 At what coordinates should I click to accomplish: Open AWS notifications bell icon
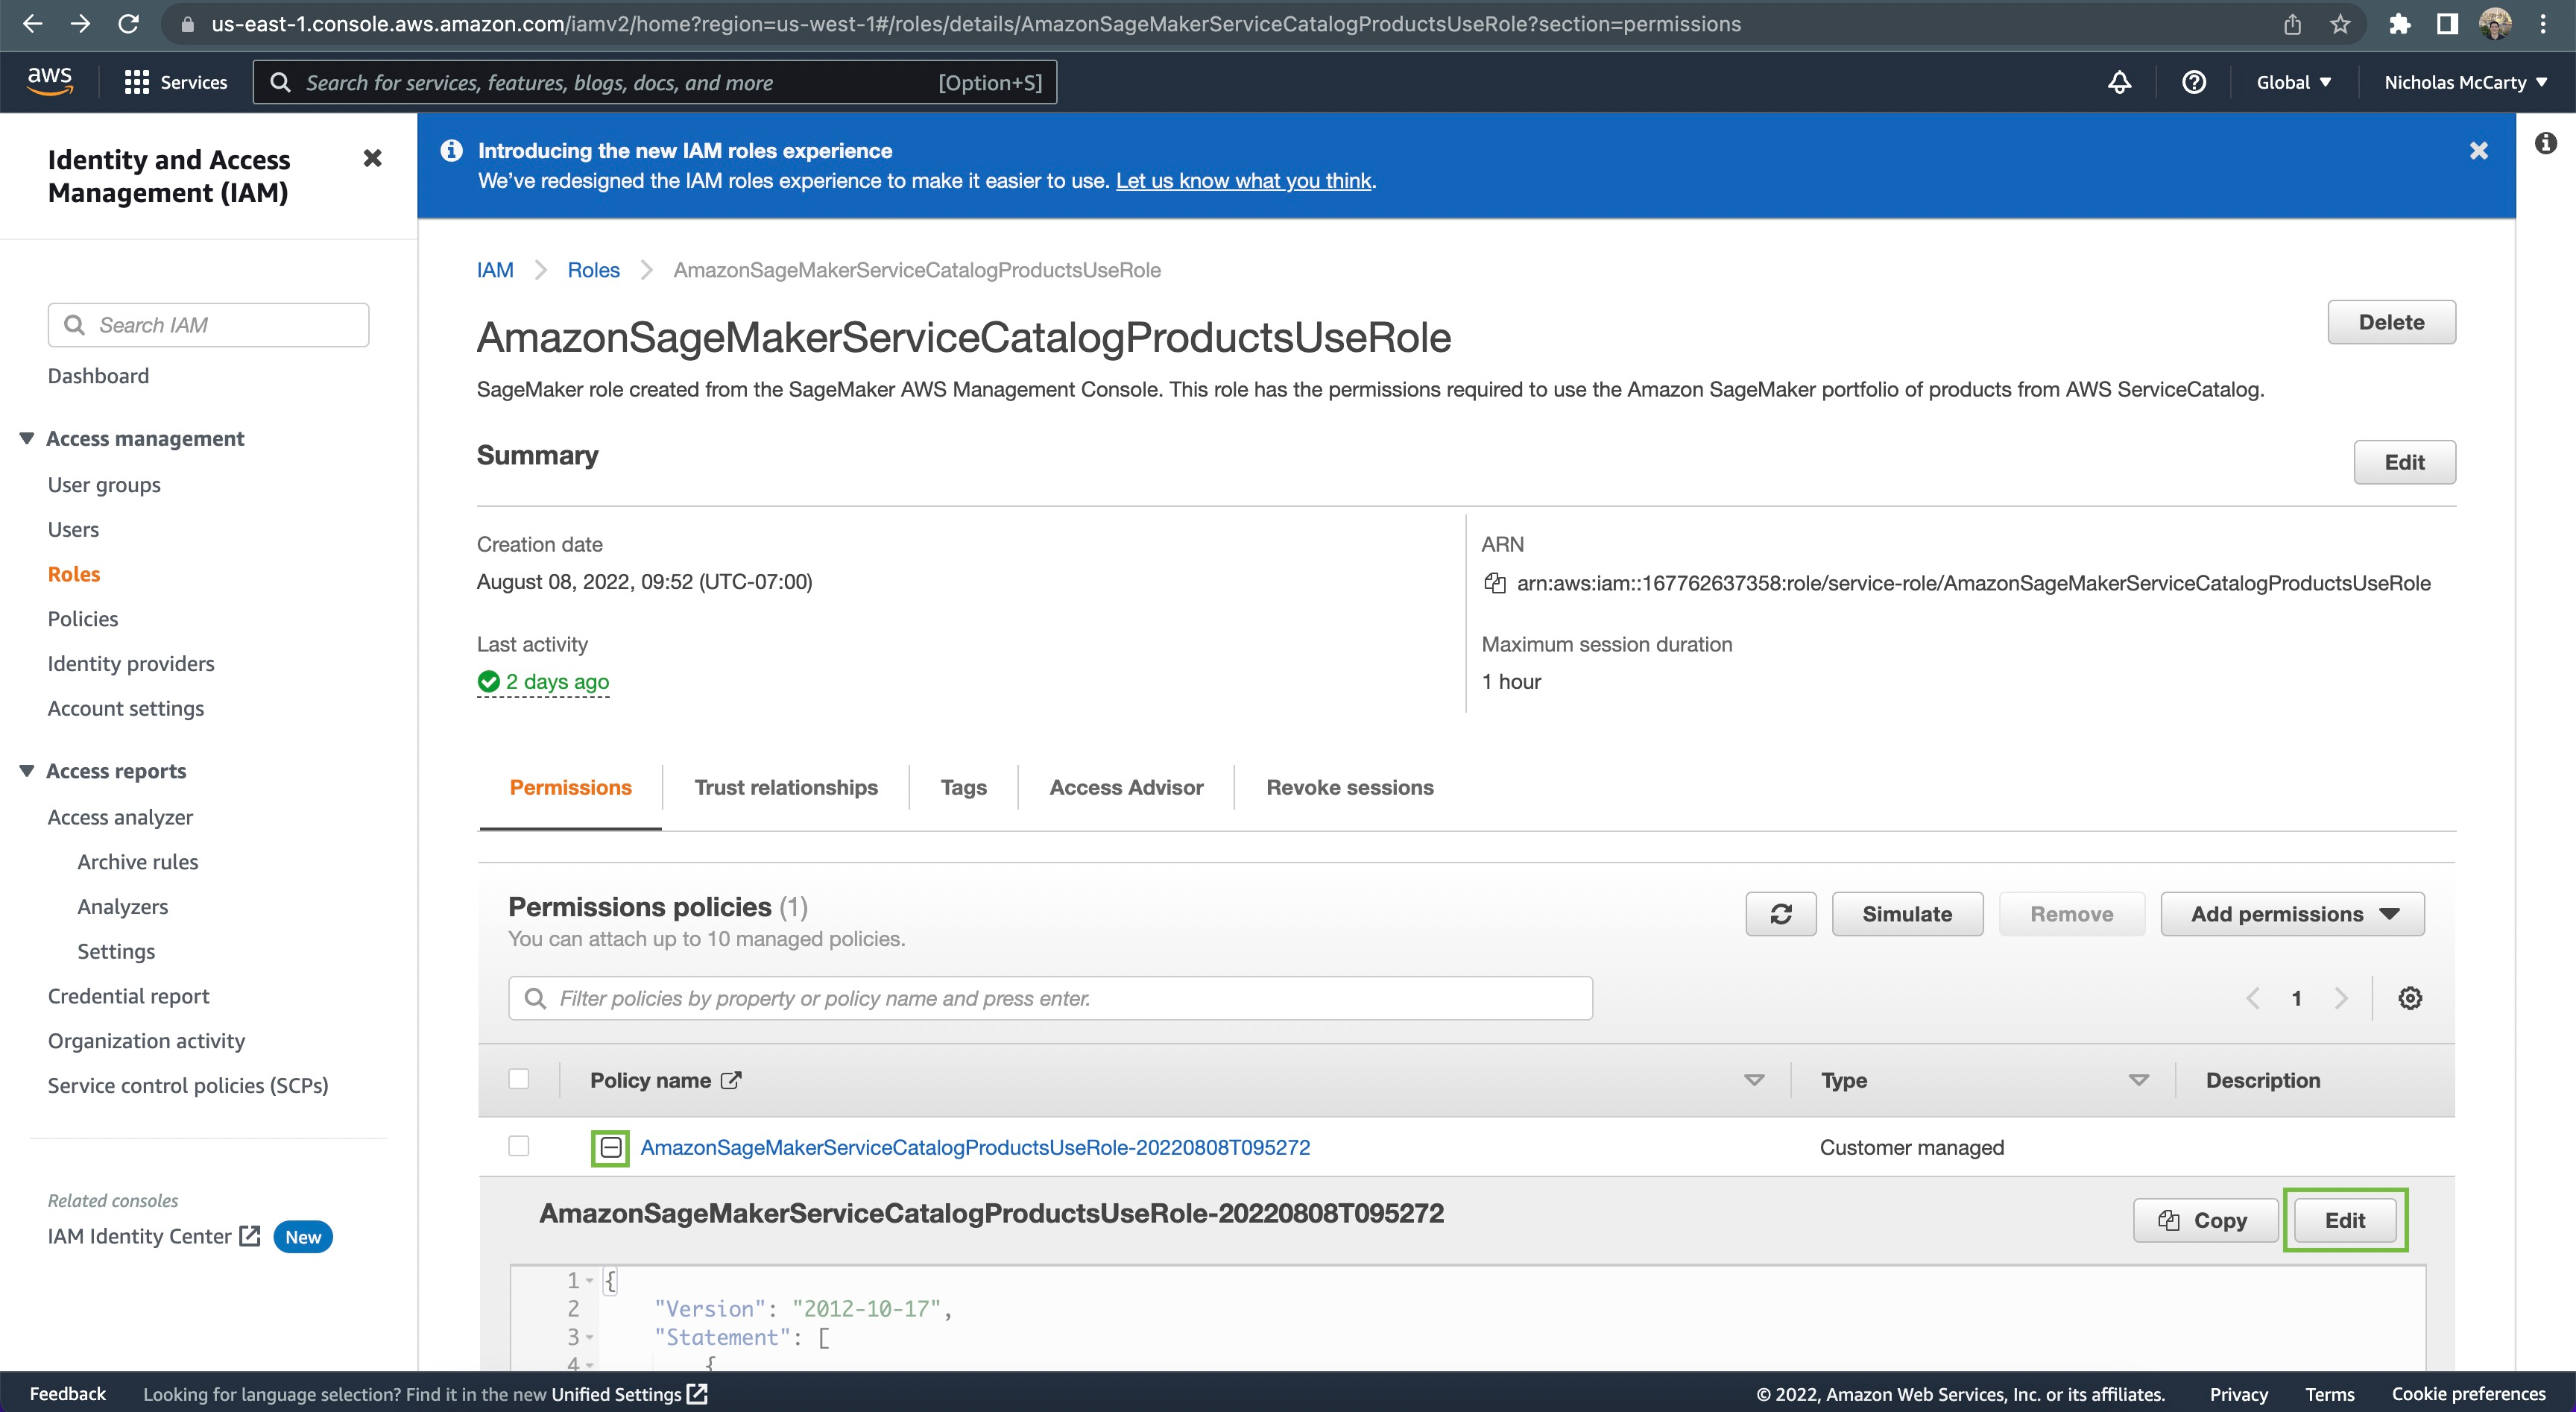pos(2119,82)
